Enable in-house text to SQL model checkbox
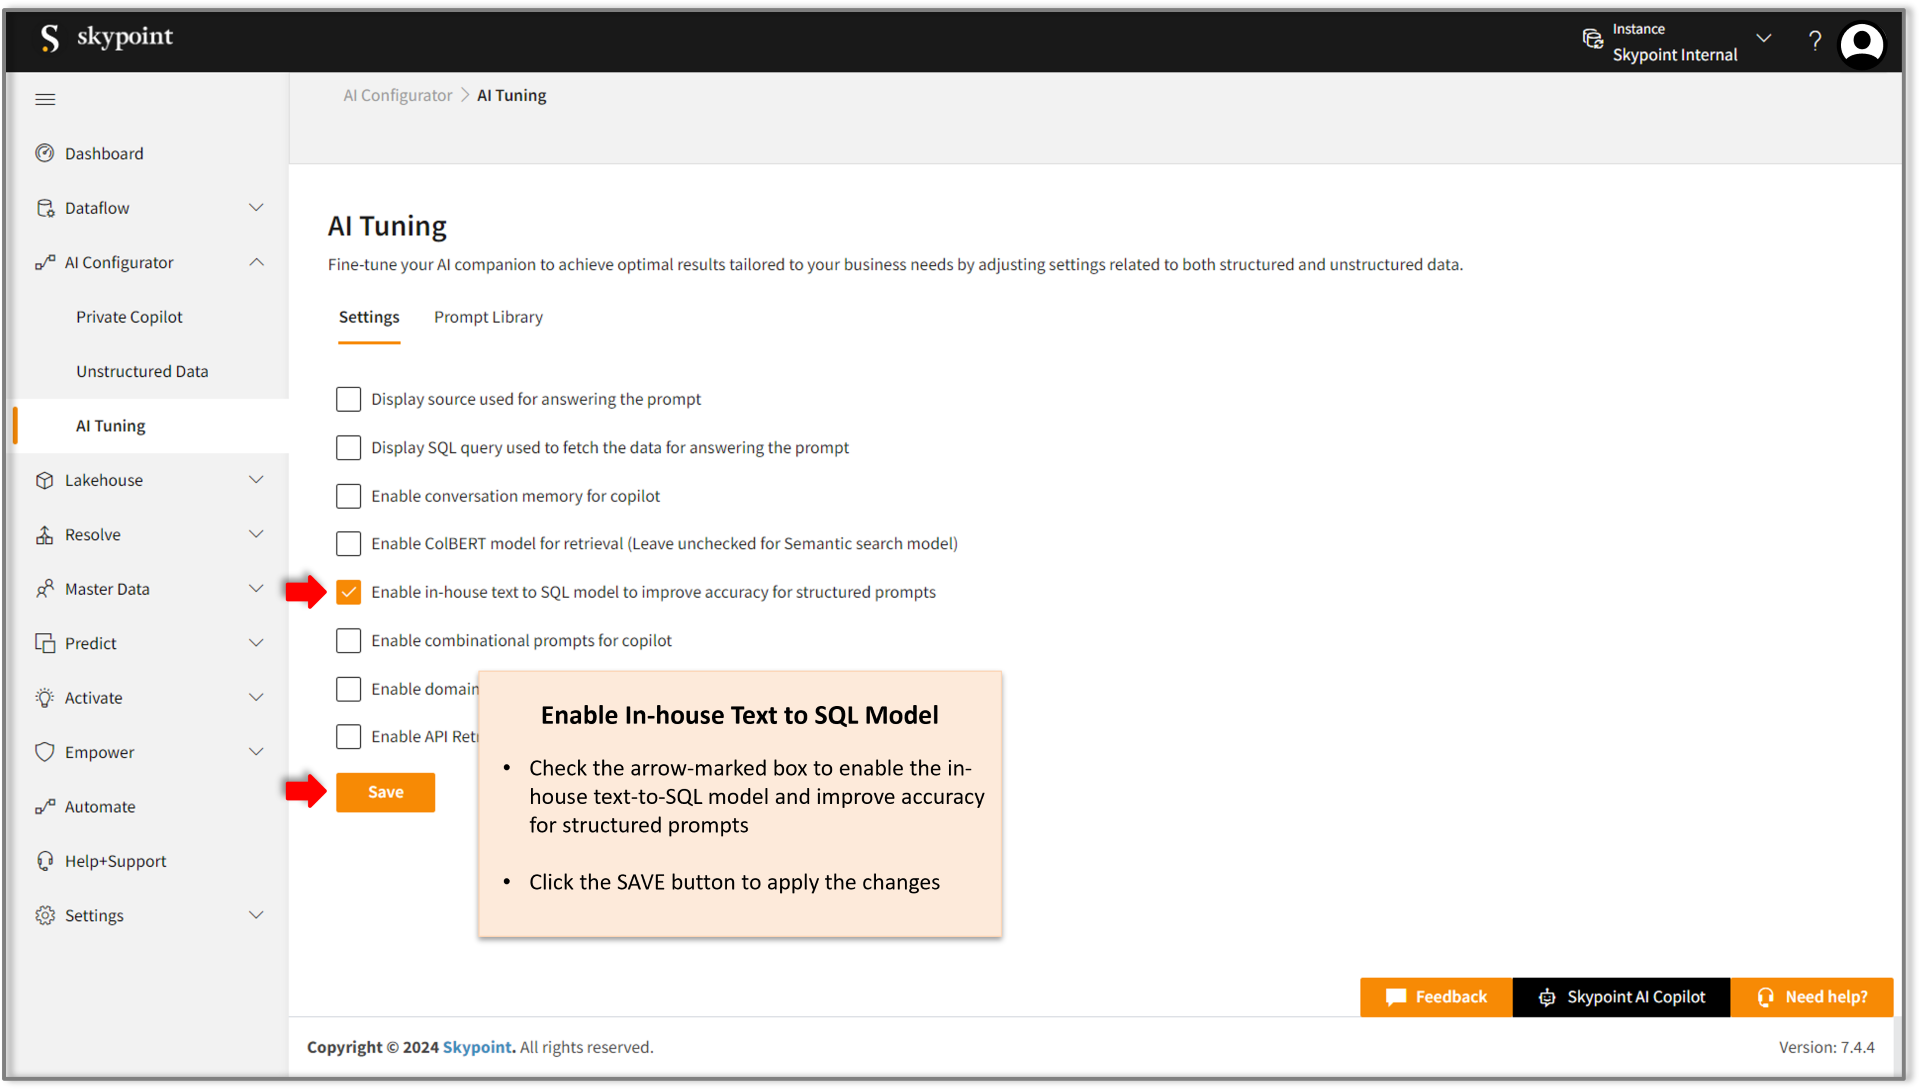The image size is (1920, 1089). [x=347, y=591]
